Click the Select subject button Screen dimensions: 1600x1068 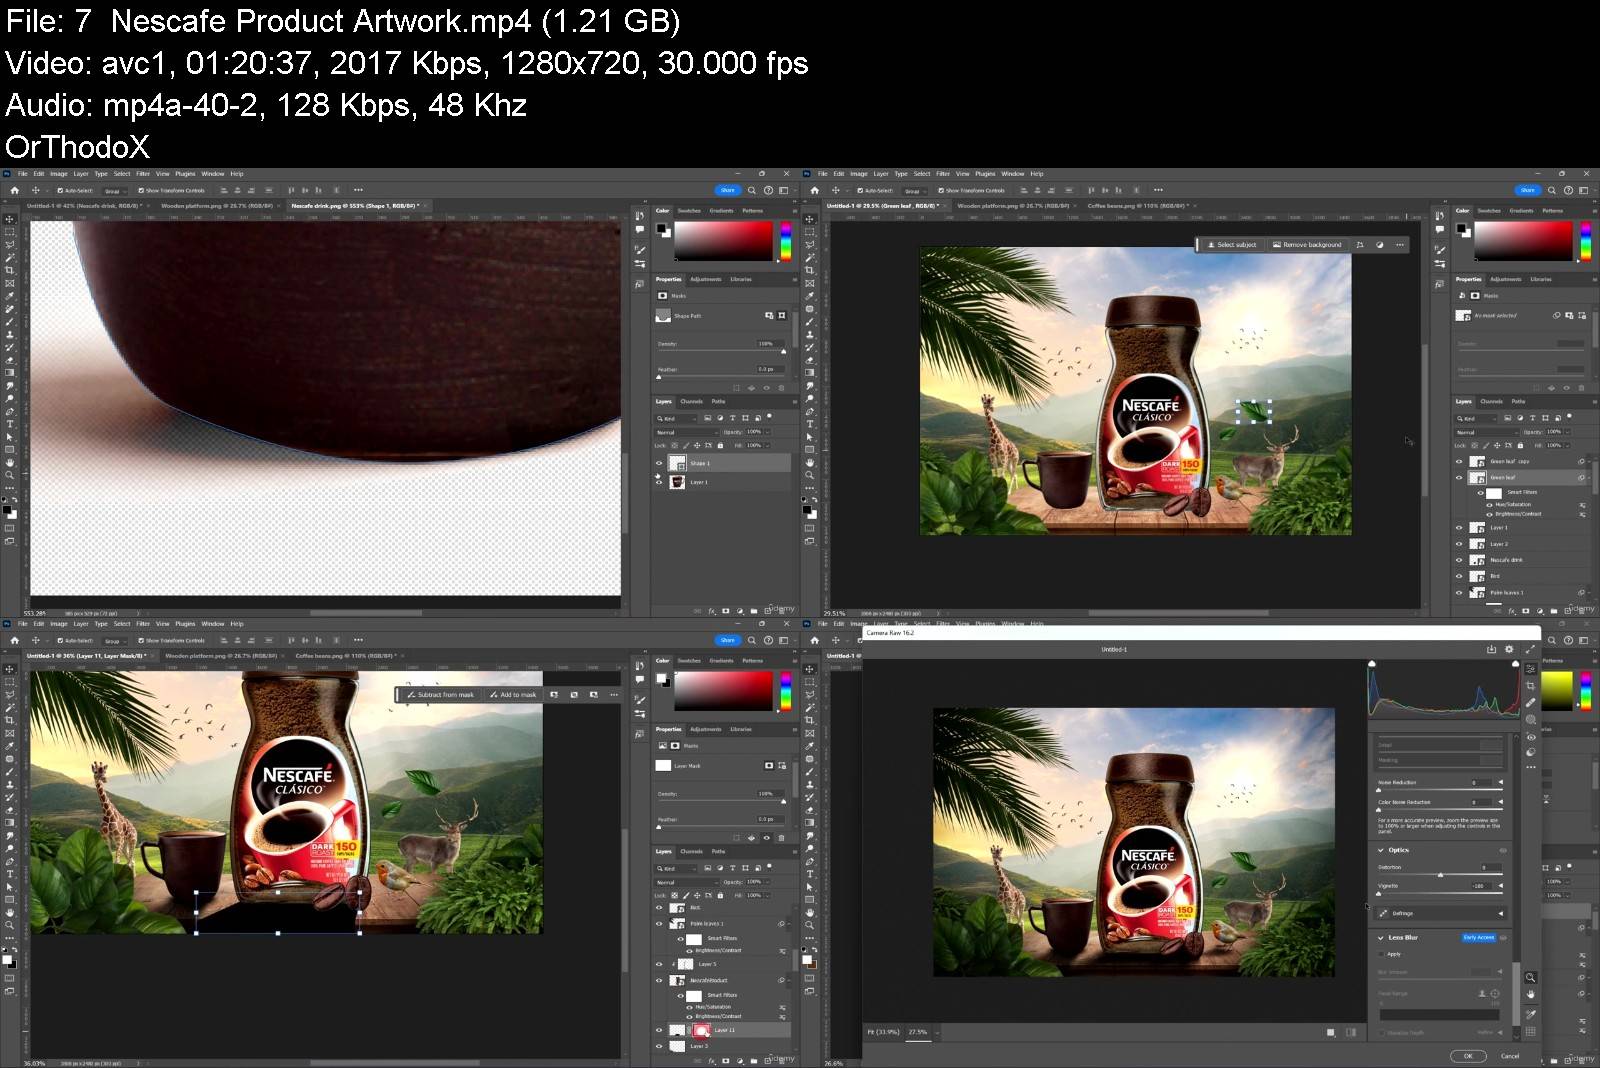point(1232,244)
